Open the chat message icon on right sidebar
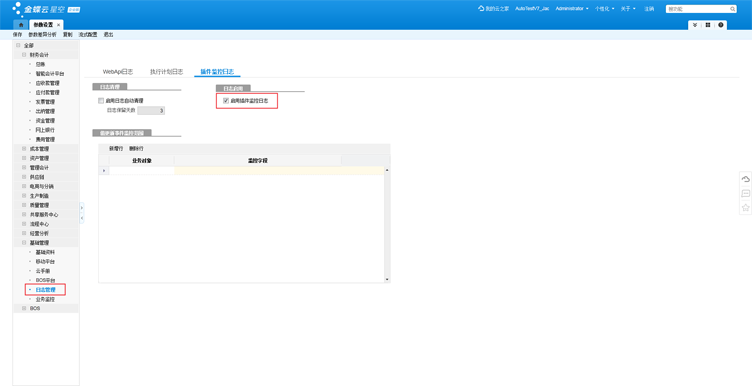The height and width of the screenshot is (386, 752). coord(745,193)
